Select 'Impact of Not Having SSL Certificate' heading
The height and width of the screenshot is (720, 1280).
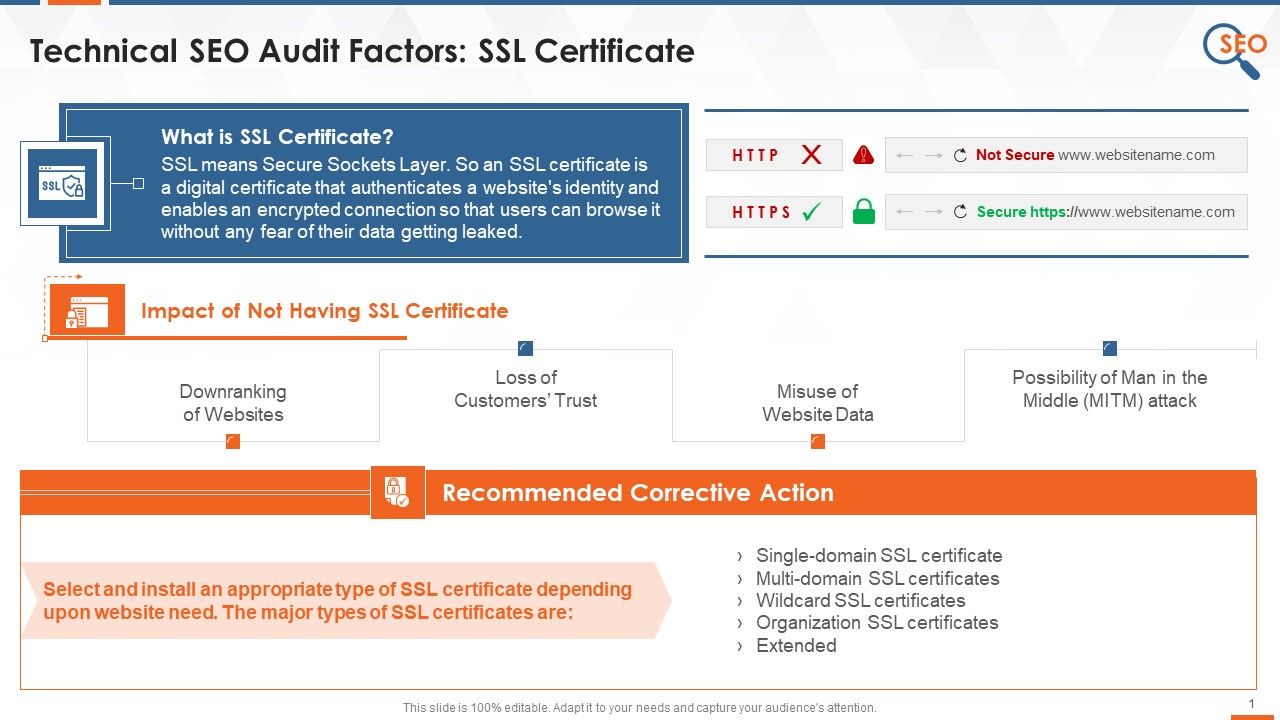(x=325, y=311)
